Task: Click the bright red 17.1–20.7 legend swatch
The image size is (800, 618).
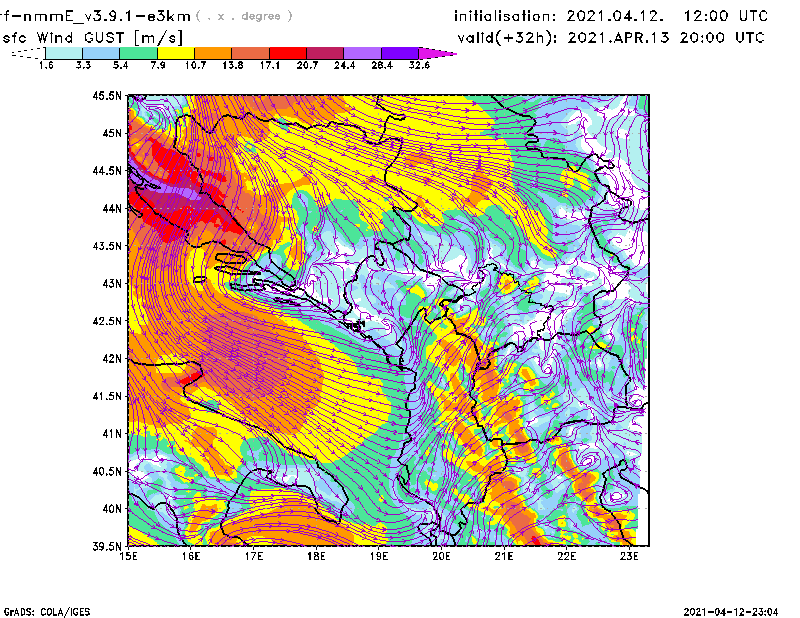Action: [x=288, y=53]
